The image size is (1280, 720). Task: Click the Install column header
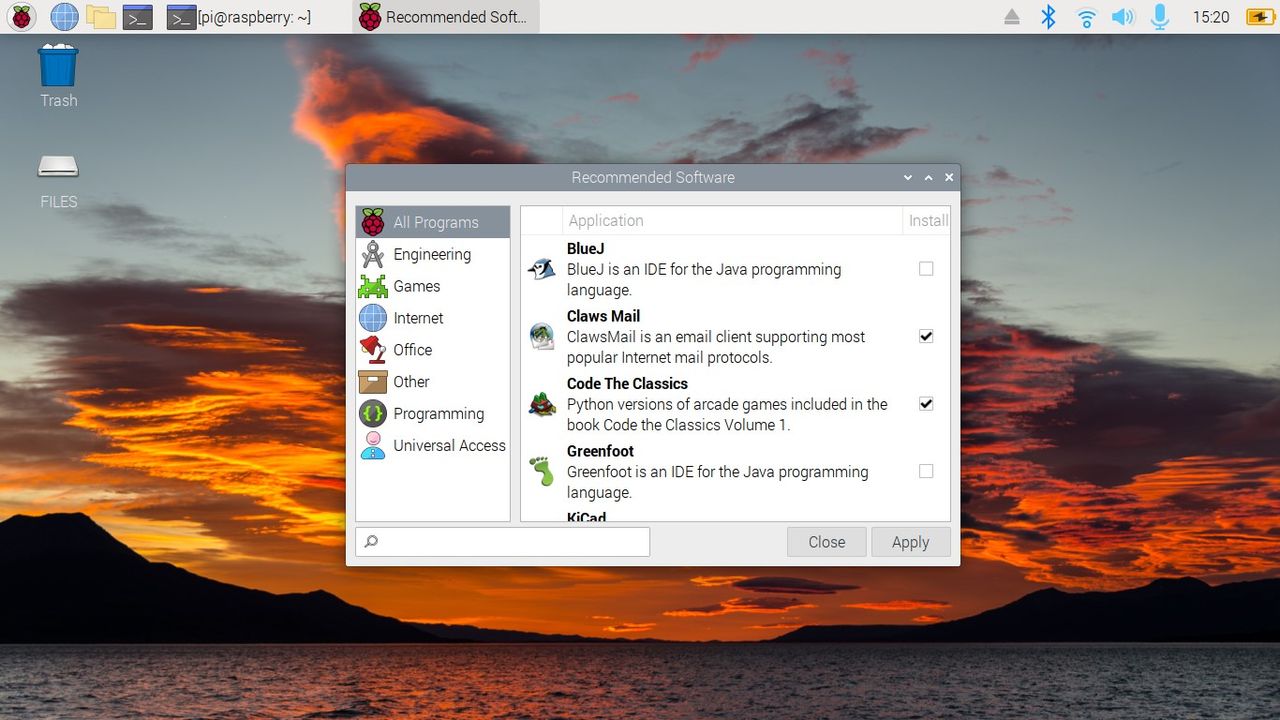927,221
